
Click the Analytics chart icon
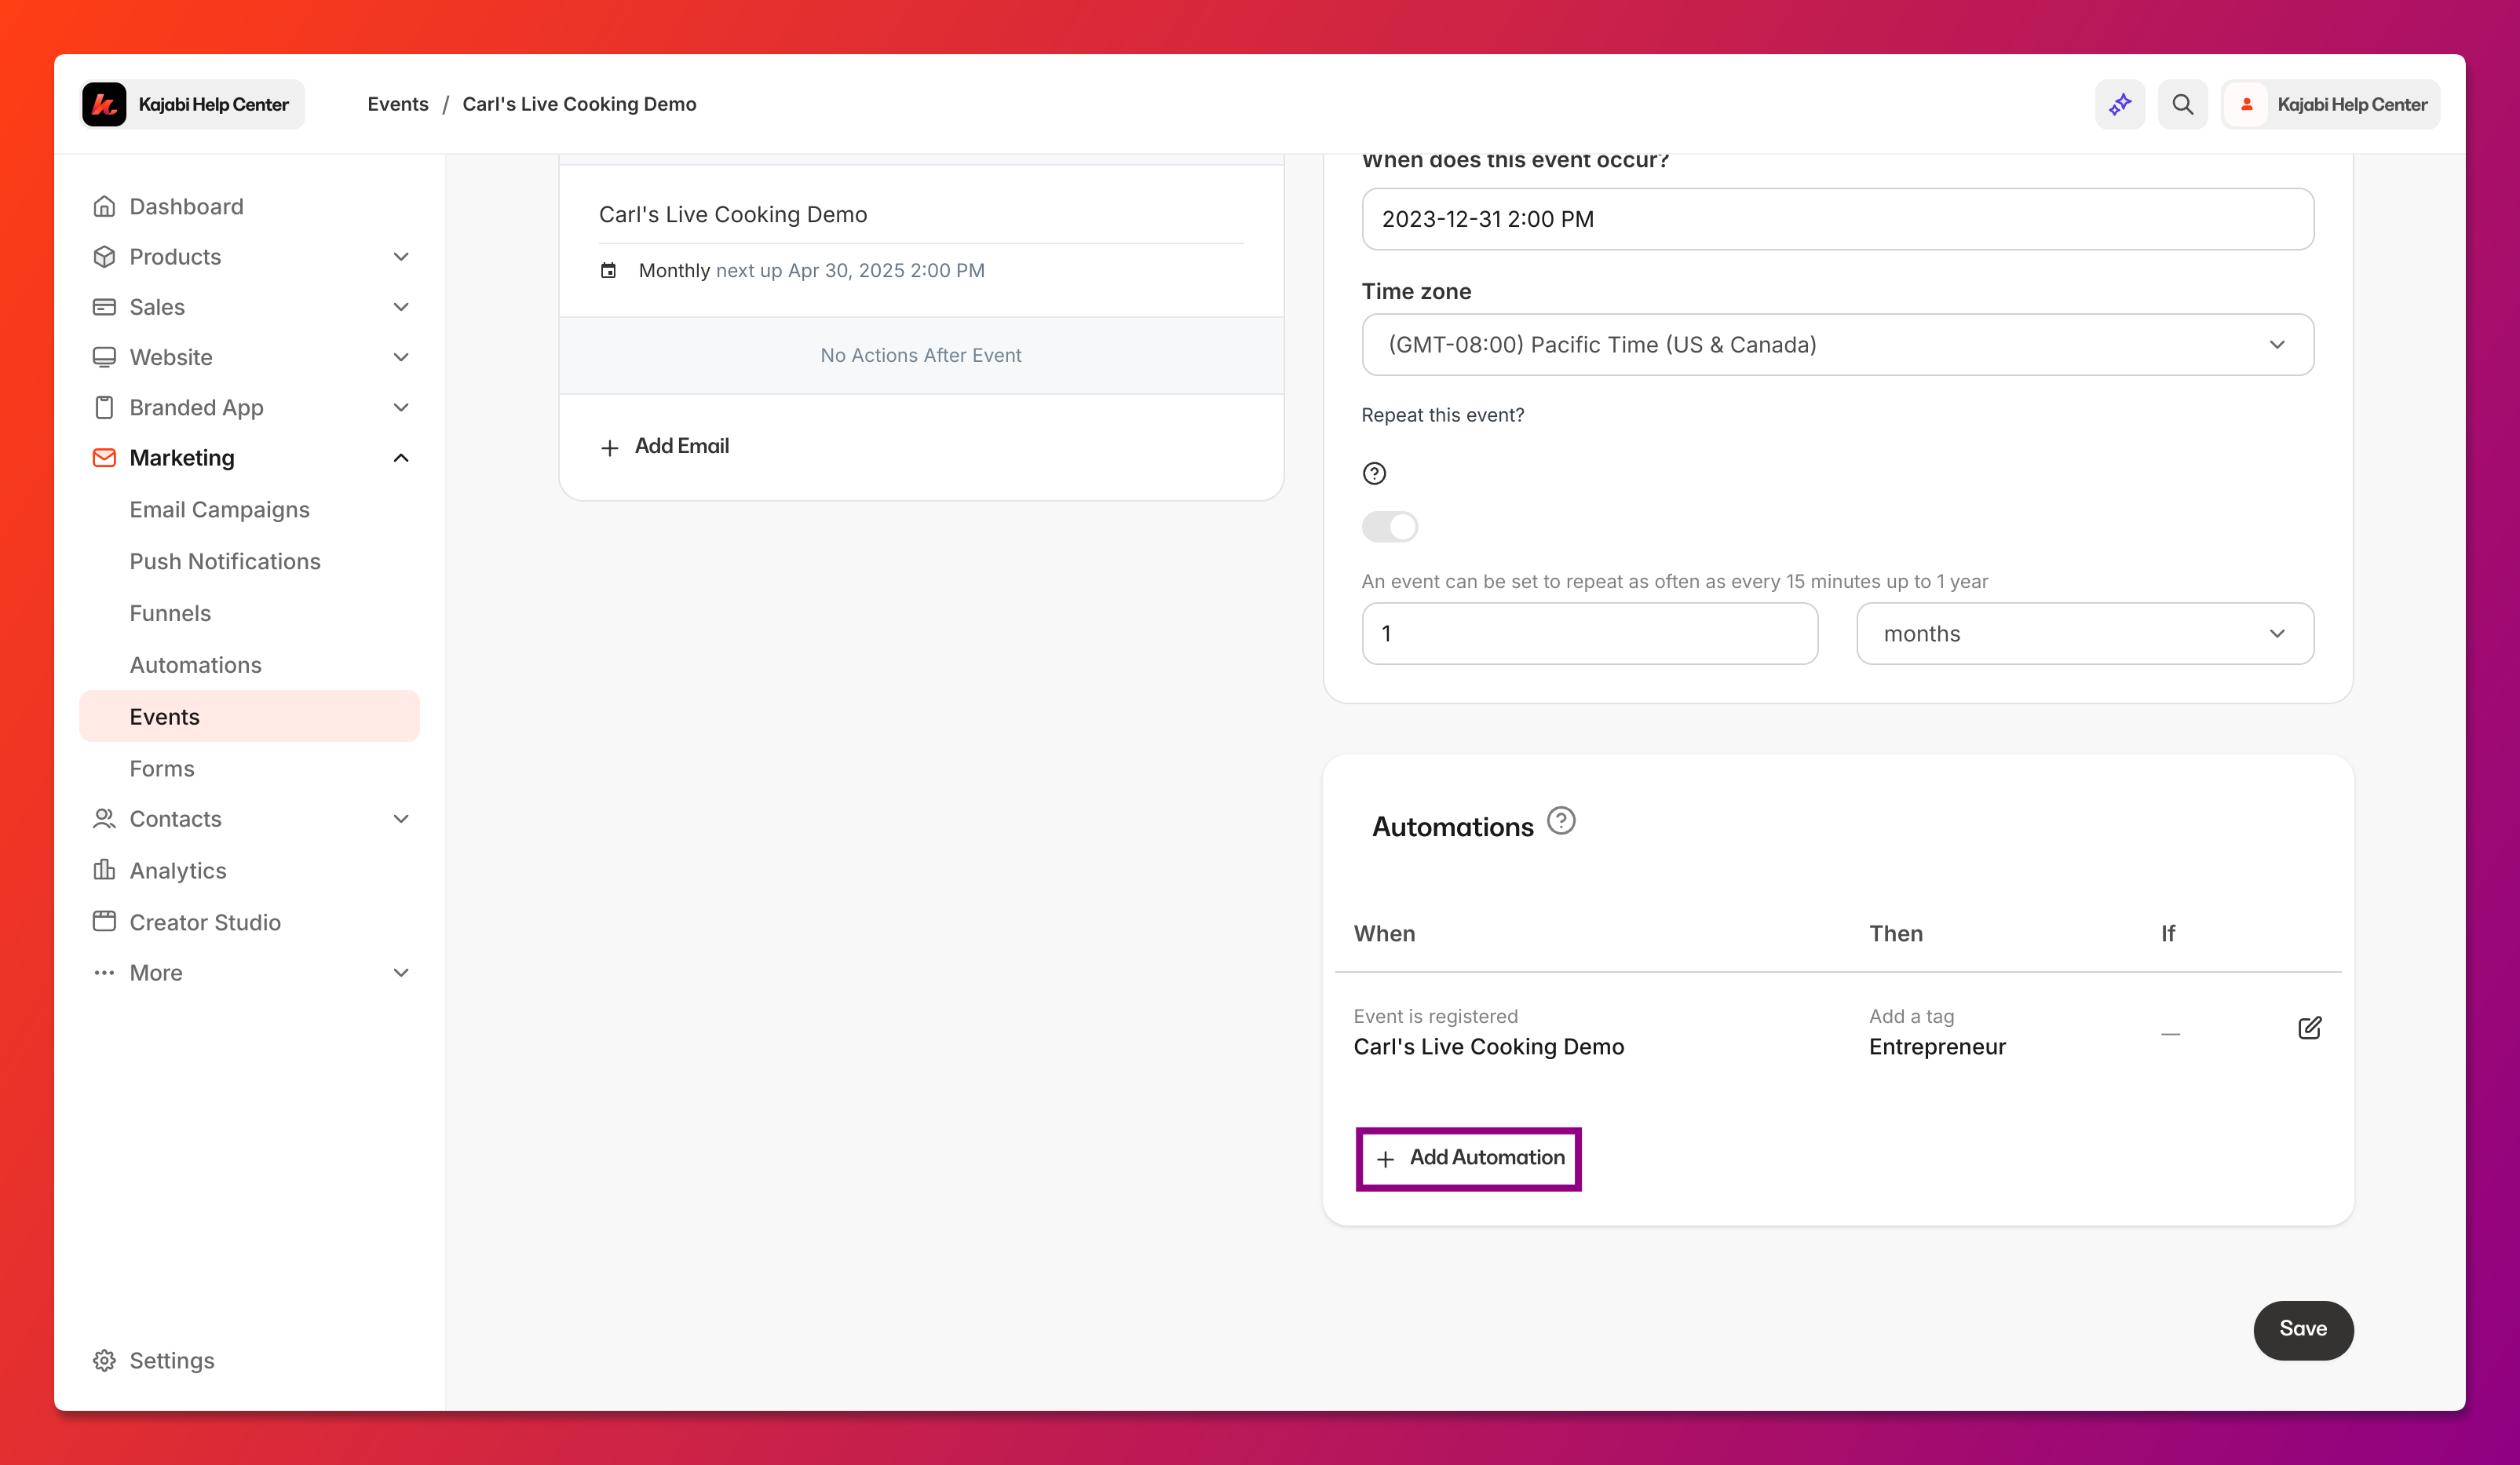(104, 869)
